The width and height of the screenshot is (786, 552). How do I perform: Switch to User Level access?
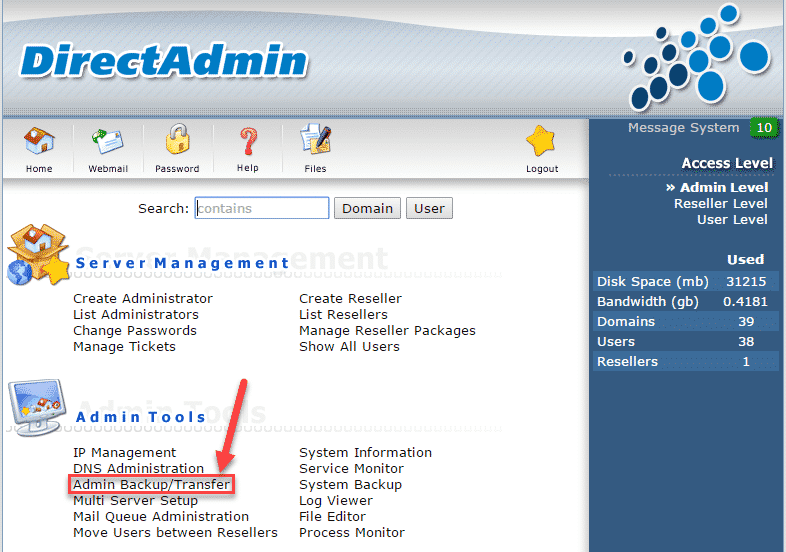732,220
